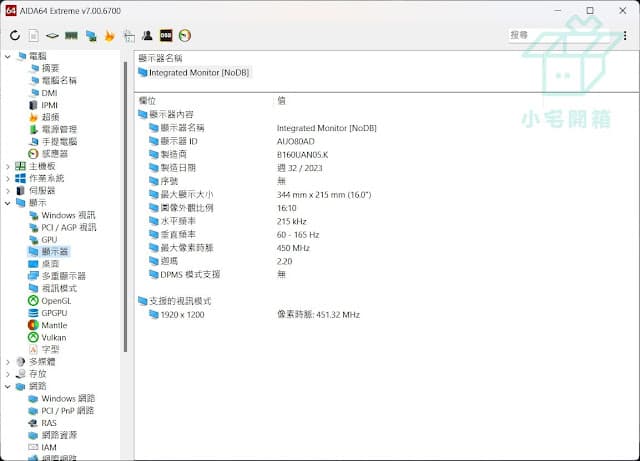Expand the 主機板 tree node
640x461 pixels.
(7, 166)
